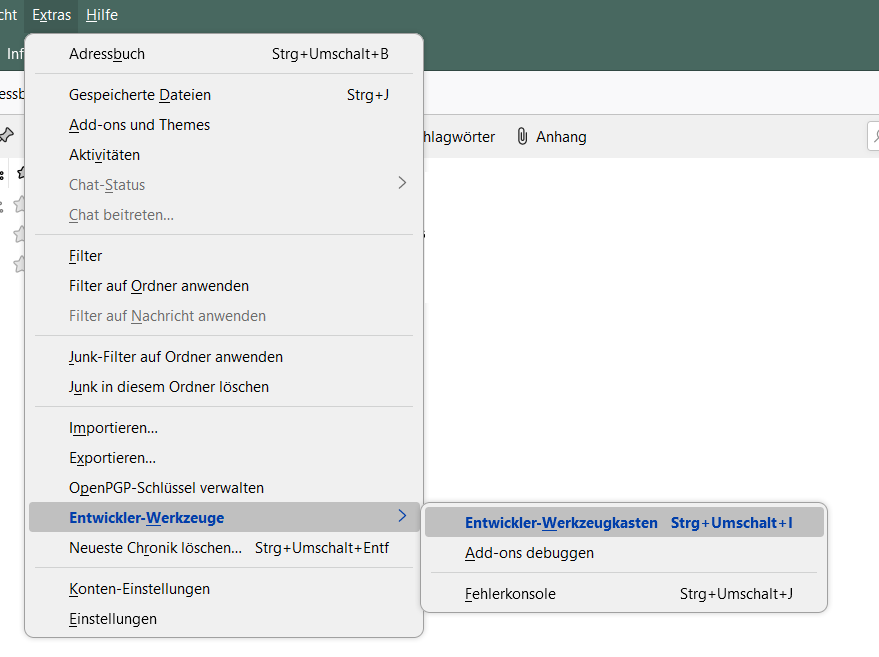Screen dimensions: 879x657
Task: Choose Aktivitäten in the menu
Action: tap(104, 155)
